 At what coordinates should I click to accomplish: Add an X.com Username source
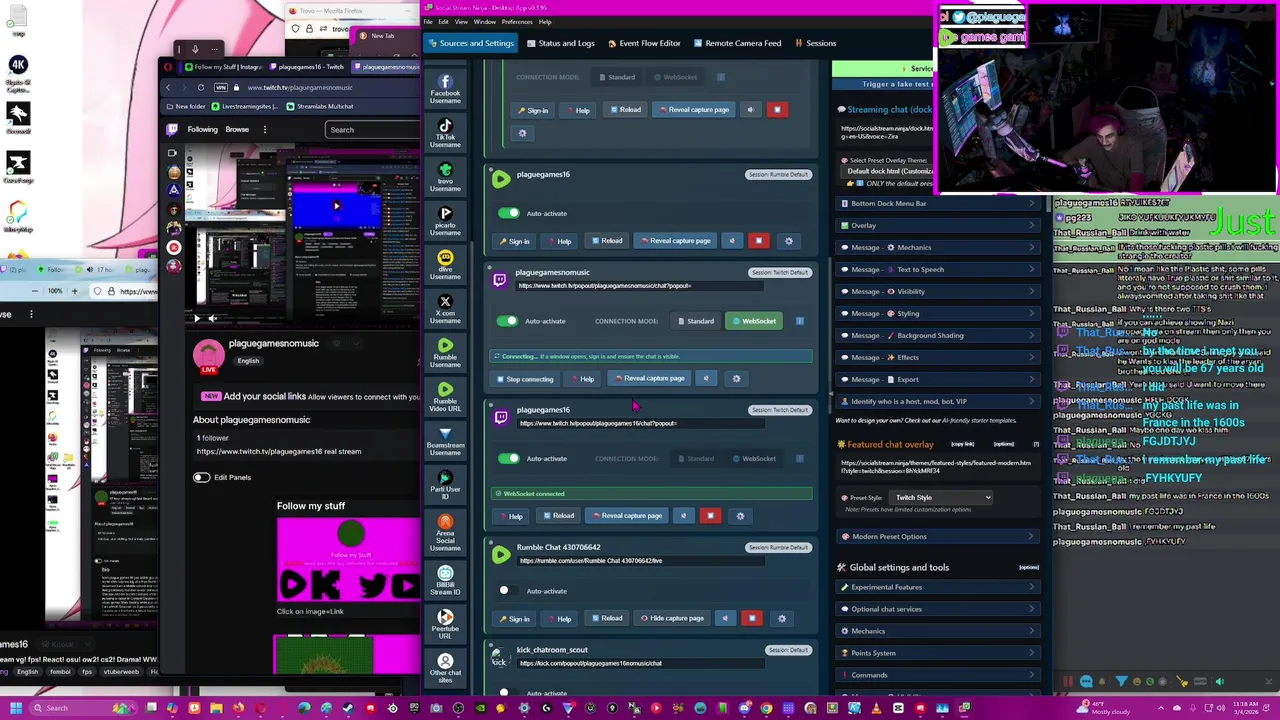click(x=445, y=309)
